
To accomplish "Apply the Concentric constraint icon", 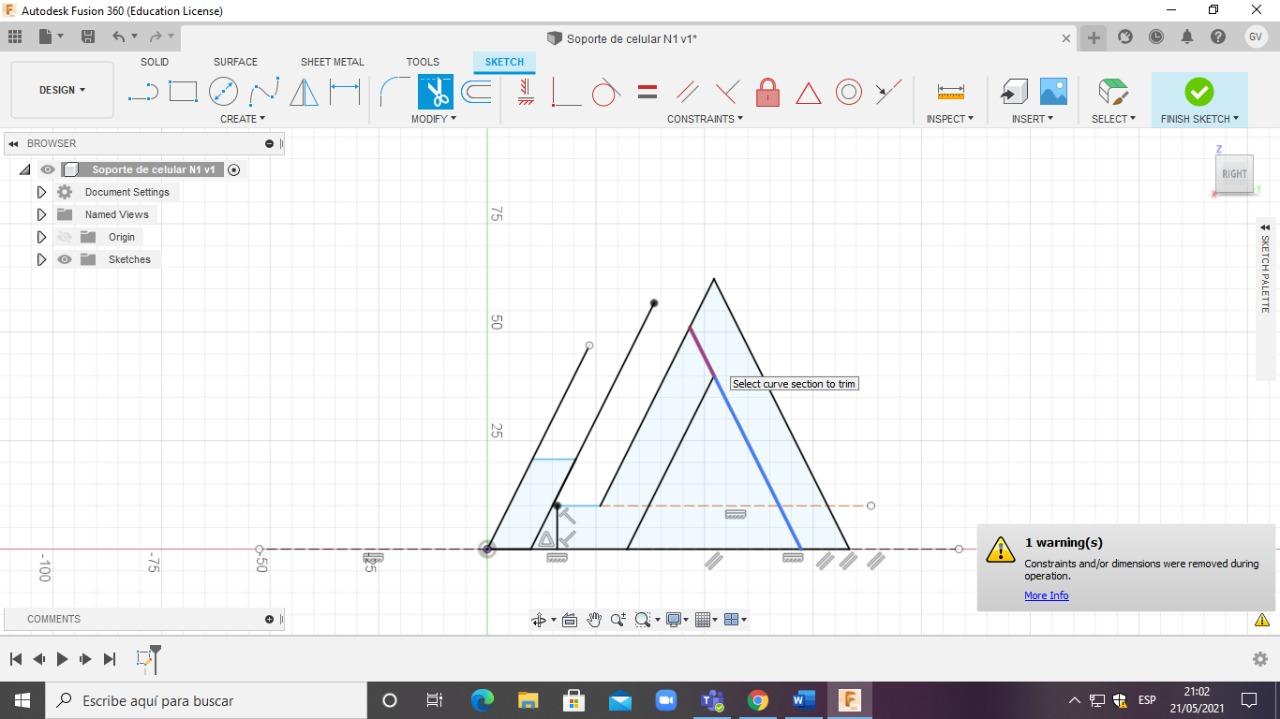I will point(849,92).
